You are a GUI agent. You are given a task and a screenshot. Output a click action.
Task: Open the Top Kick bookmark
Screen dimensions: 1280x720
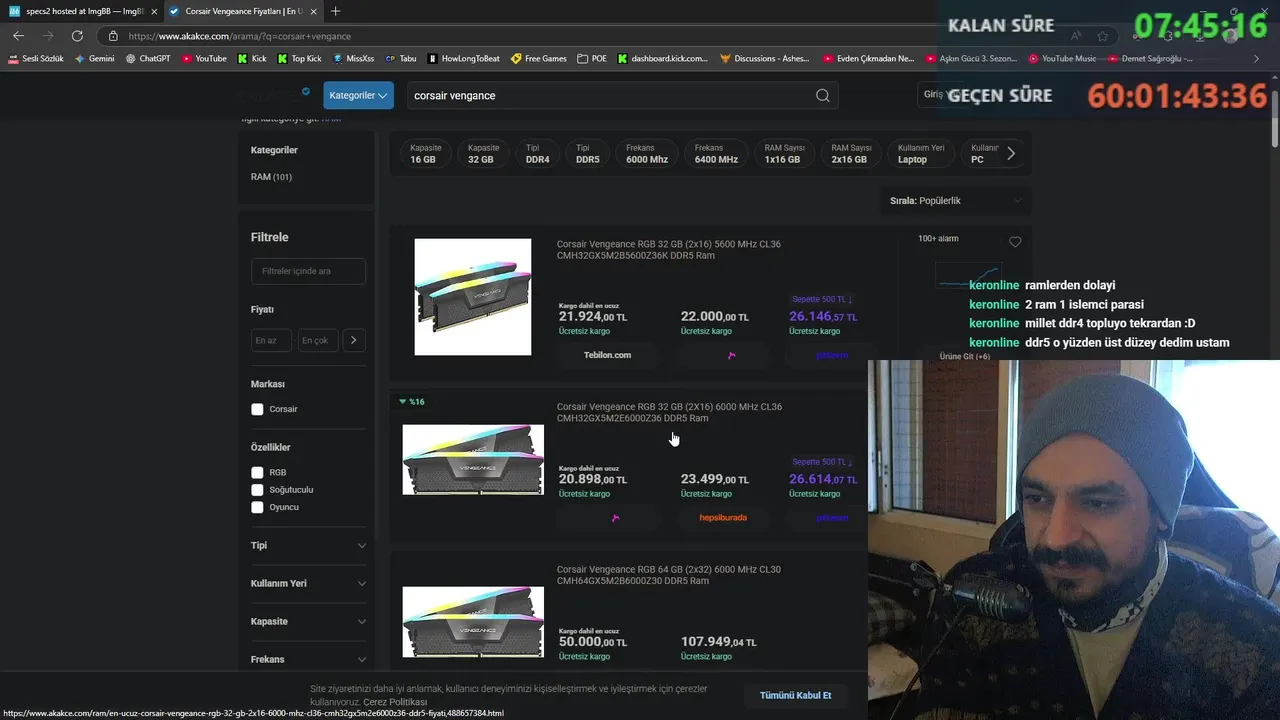pos(299,59)
